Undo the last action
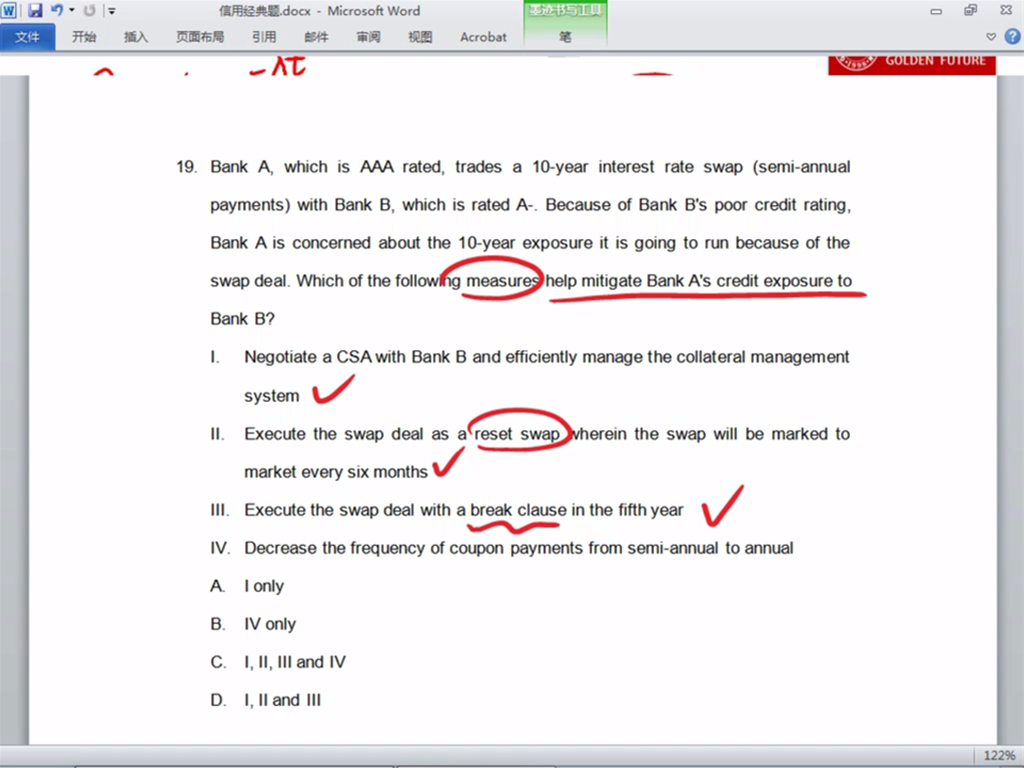The image size is (1024, 768). (x=57, y=10)
